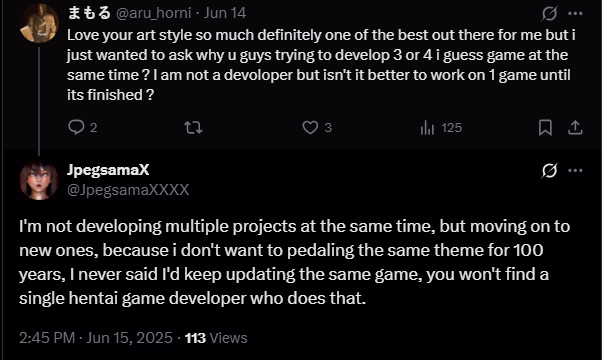602x360 pixels.
Task: Open the more options menu on first tweet
Action: pyautogui.click(x=575, y=13)
